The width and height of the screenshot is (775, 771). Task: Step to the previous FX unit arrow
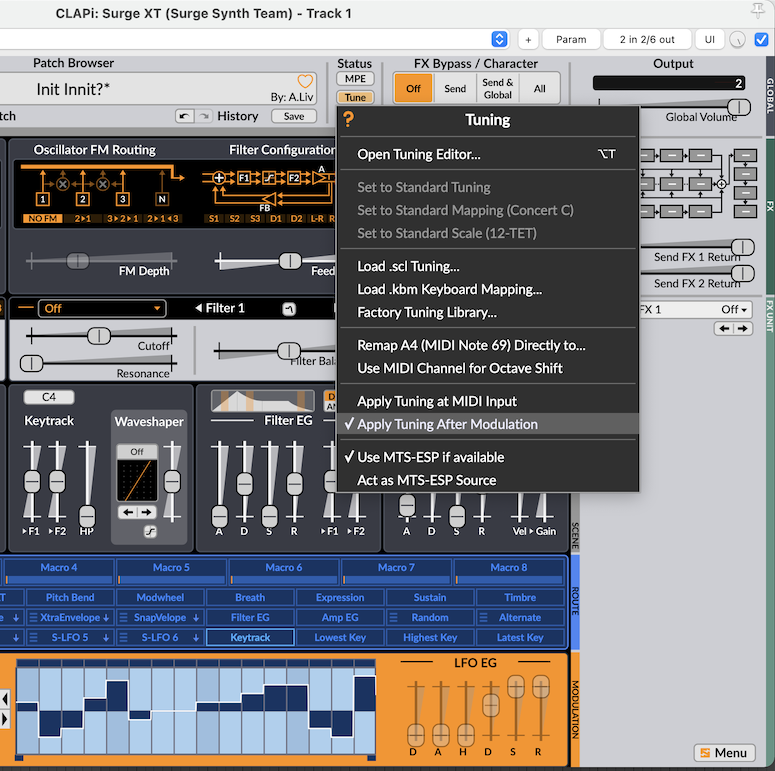pos(724,329)
